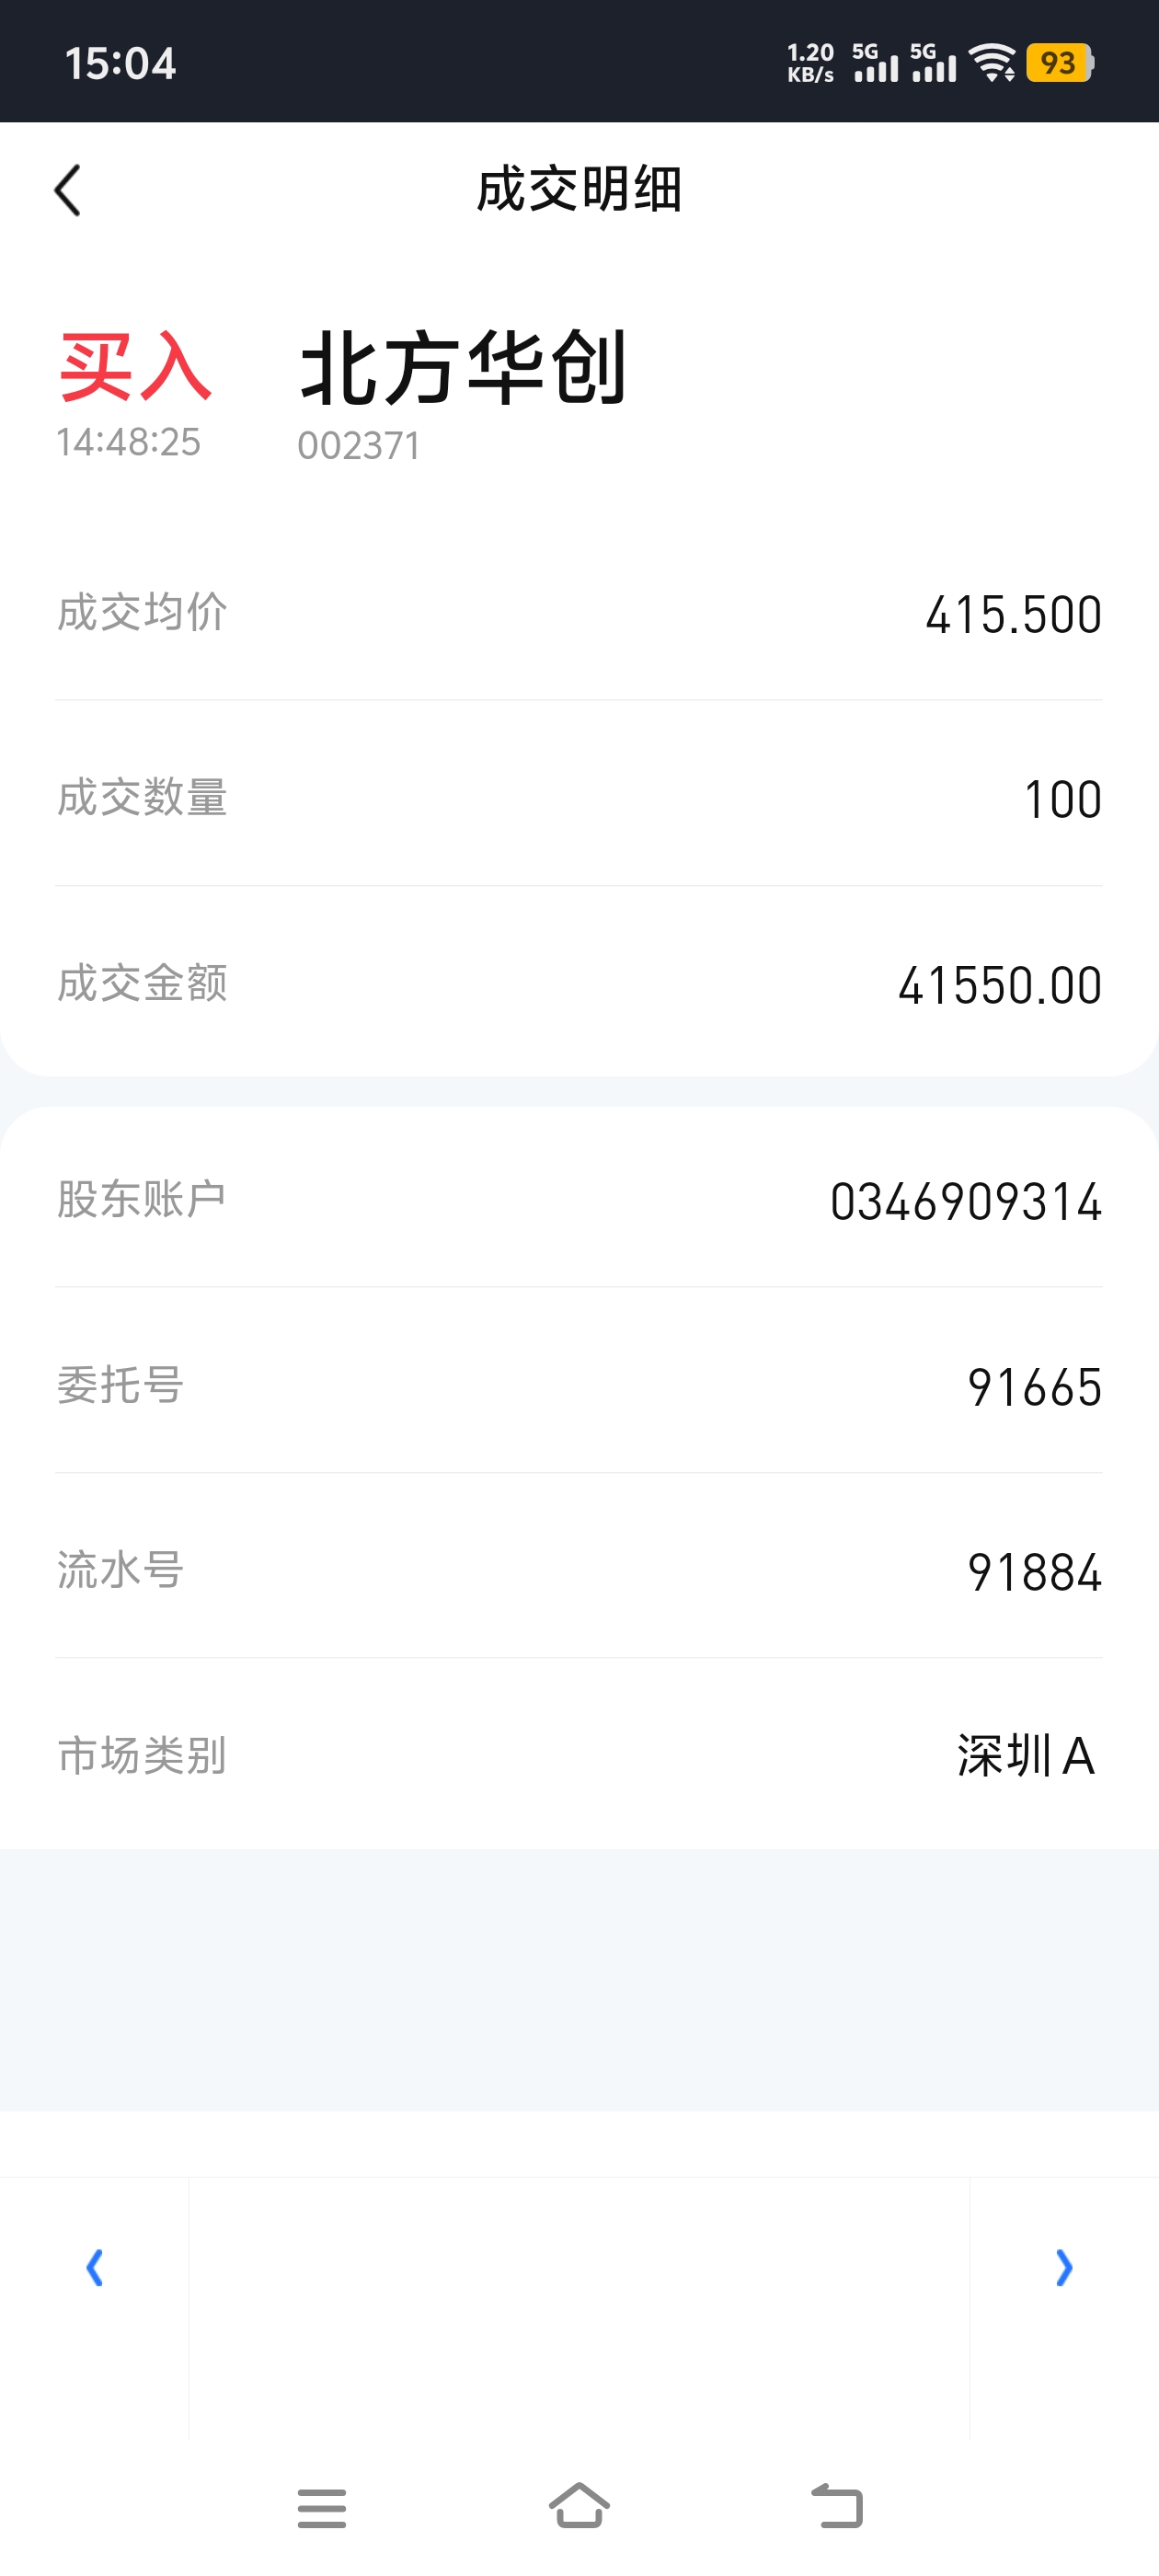The width and height of the screenshot is (1159, 2576).
Task: Tap the back arrow in header
Action: tap(67, 190)
